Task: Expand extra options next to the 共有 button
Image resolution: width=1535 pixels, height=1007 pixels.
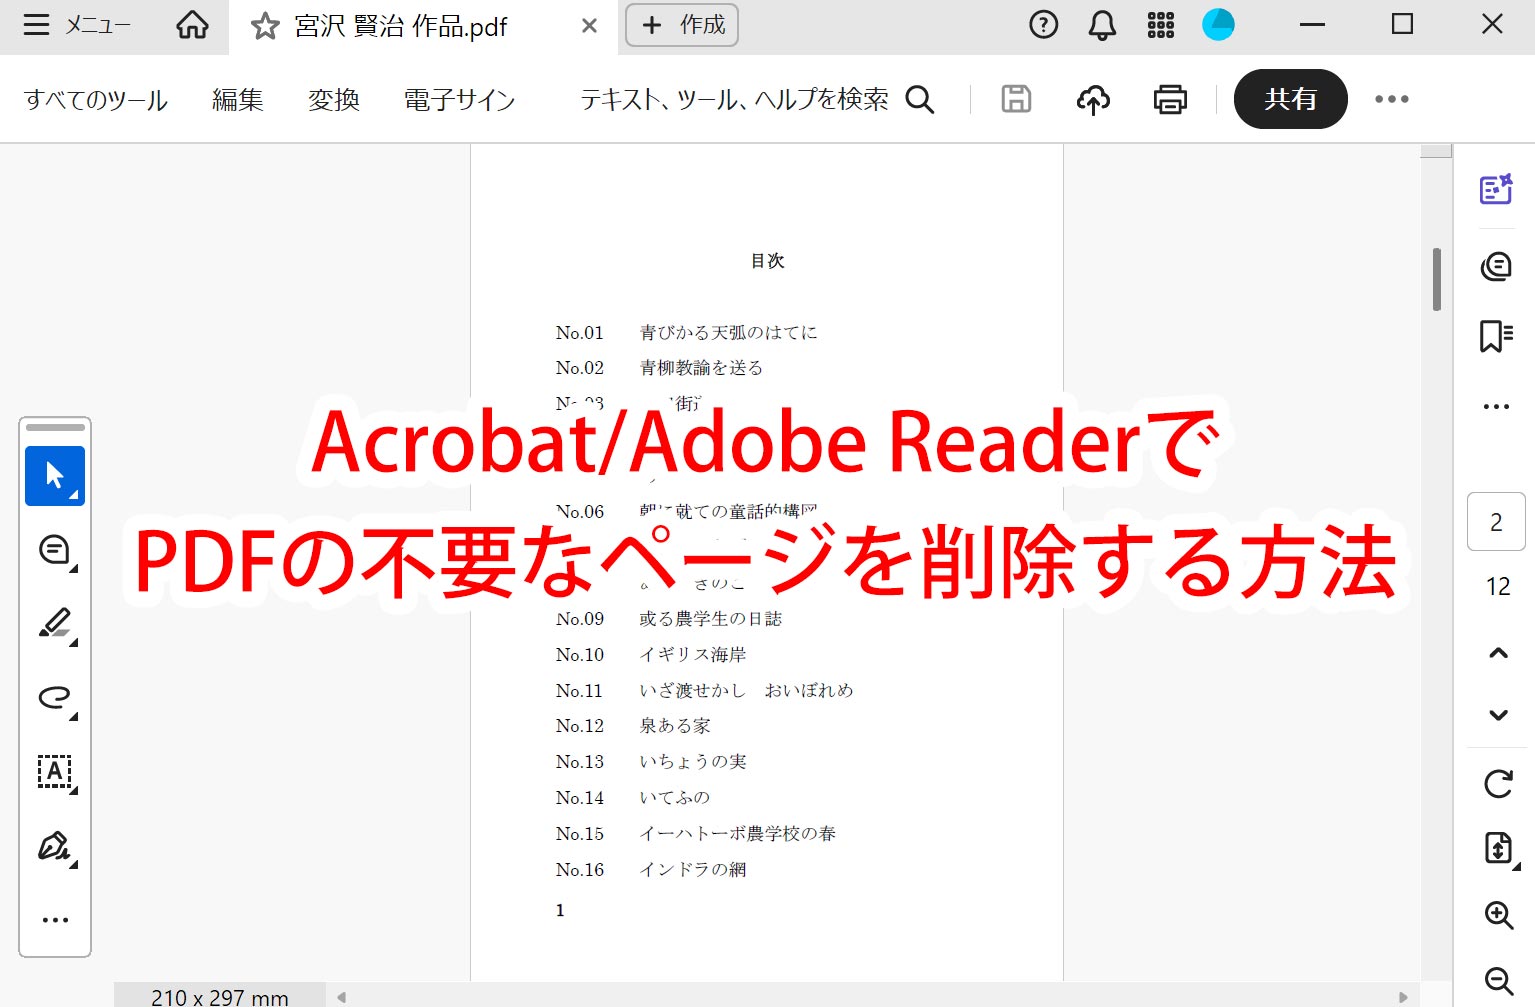Action: pyautogui.click(x=1392, y=99)
